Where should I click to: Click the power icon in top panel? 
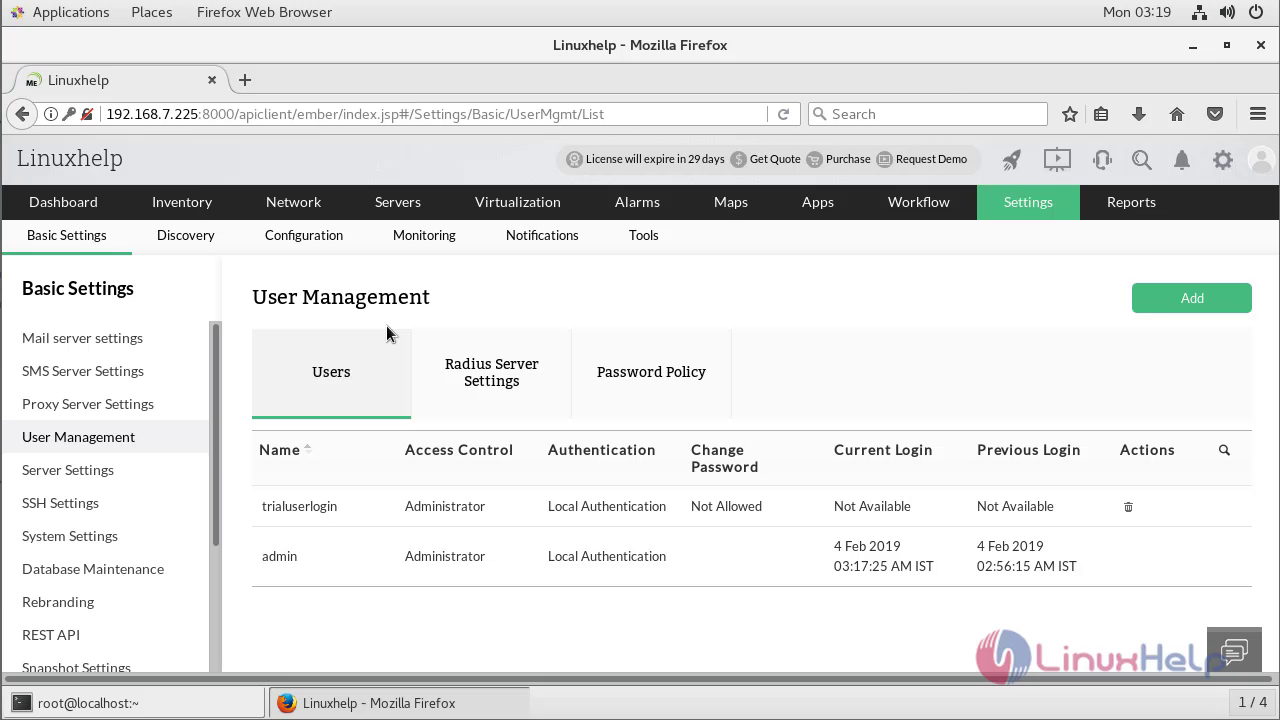pyautogui.click(x=1256, y=12)
